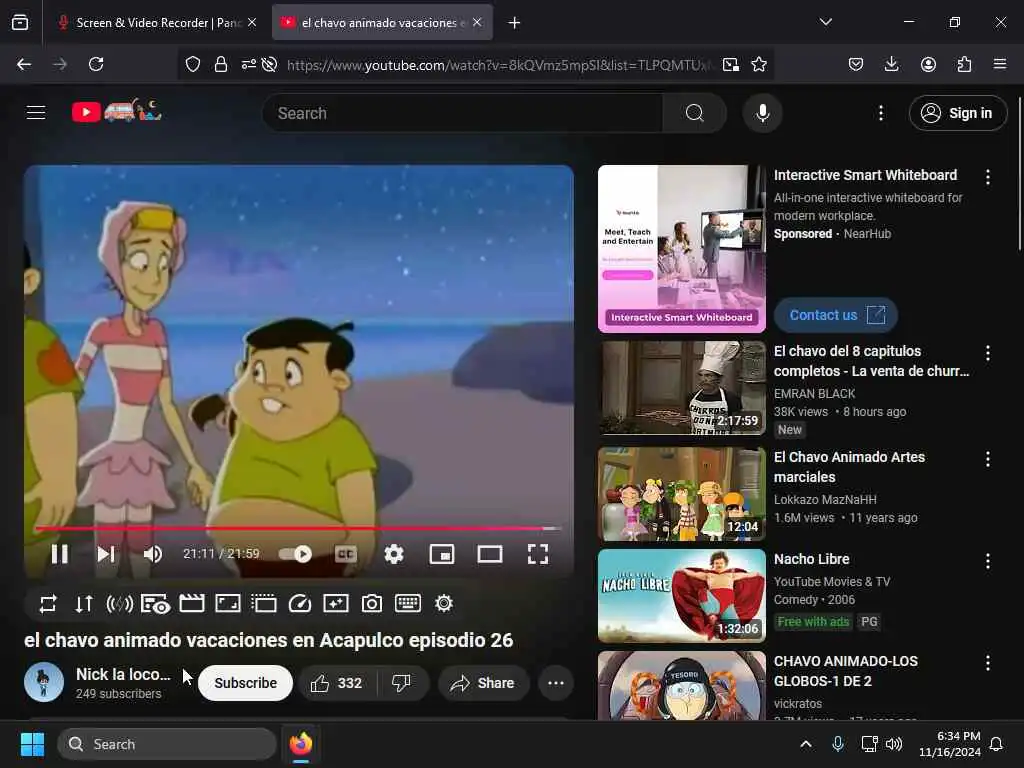Click the YouTube URL address bar
The width and height of the screenshot is (1024, 768).
[500, 65]
